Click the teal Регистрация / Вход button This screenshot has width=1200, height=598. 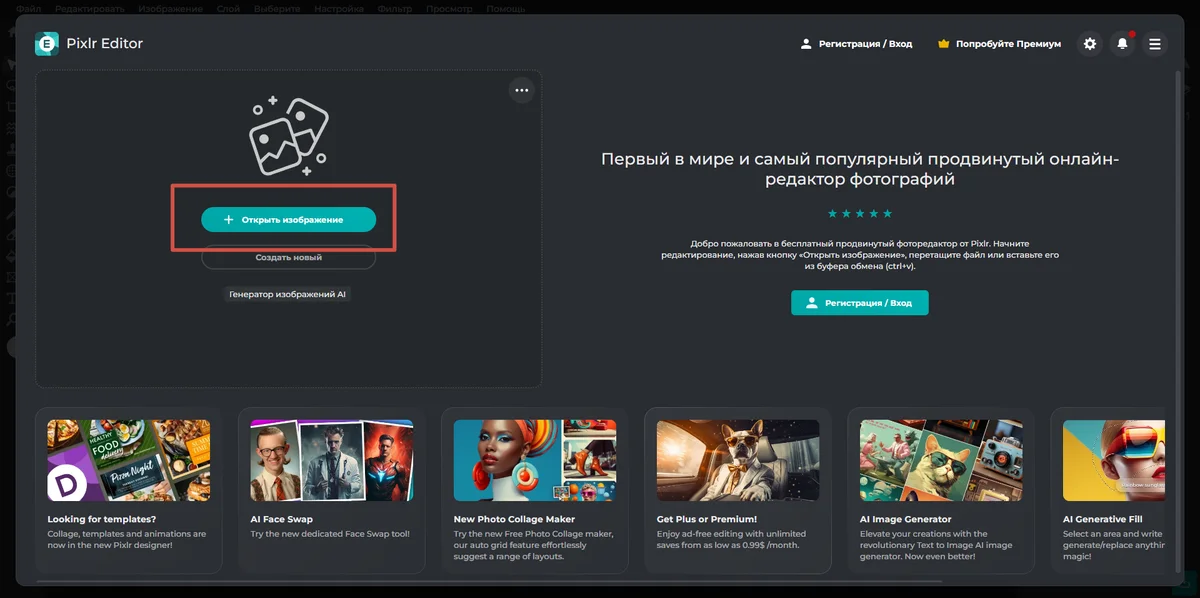[860, 302]
